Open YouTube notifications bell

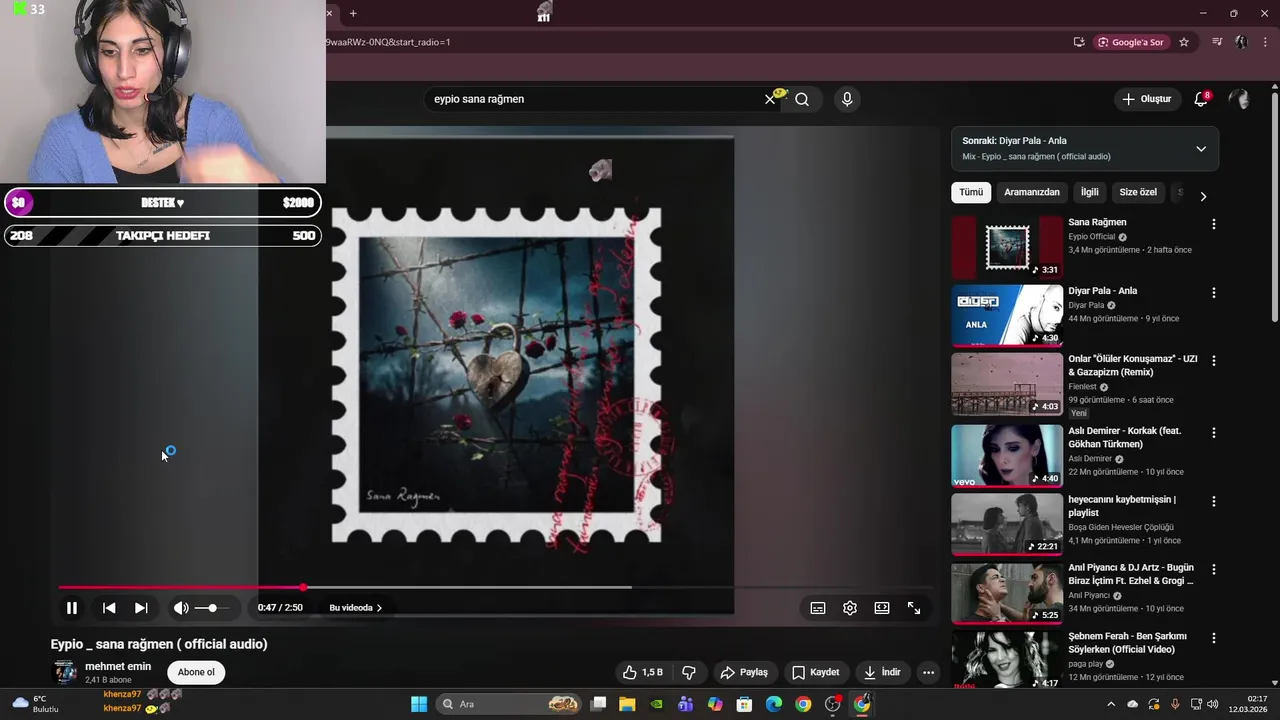pos(1201,99)
